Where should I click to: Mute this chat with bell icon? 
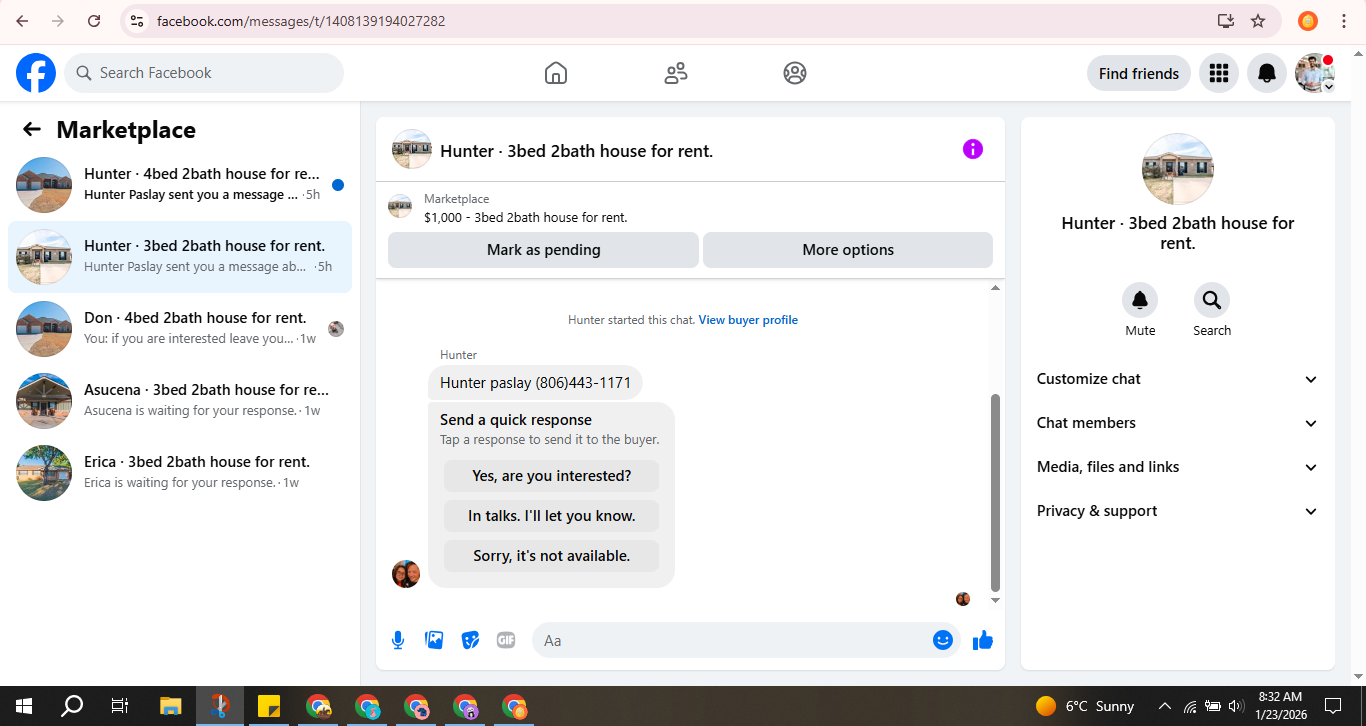pos(1140,300)
